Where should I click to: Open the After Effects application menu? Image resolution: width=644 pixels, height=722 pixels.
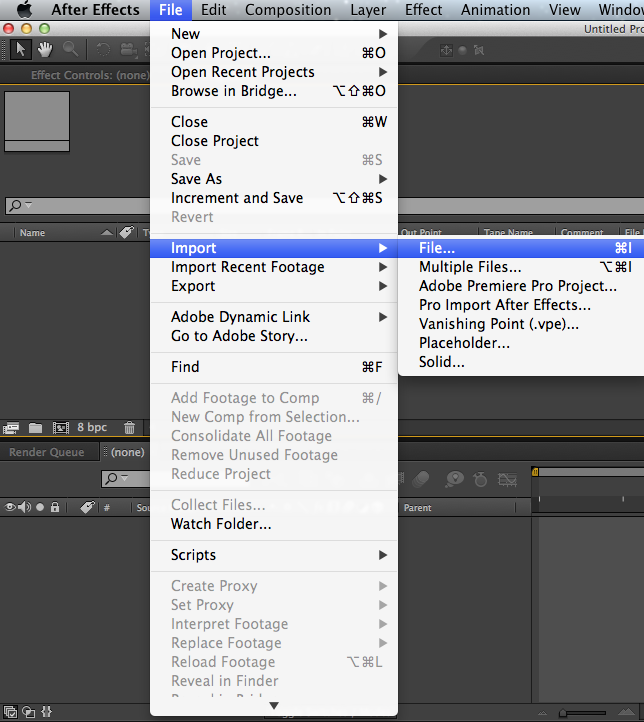[x=95, y=10]
